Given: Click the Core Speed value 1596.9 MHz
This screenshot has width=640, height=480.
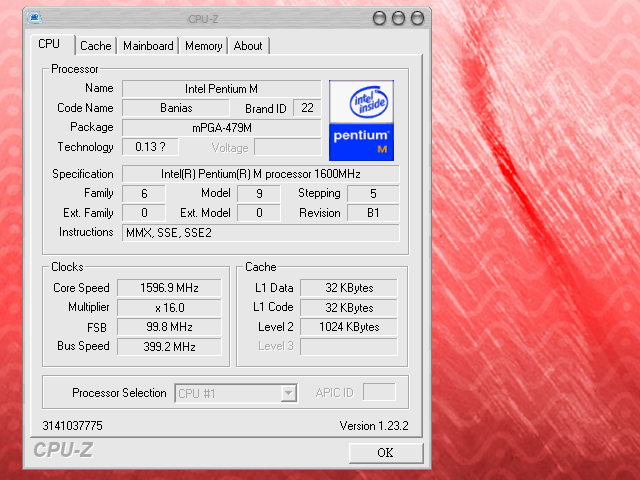Looking at the screenshot, I should [x=169, y=288].
